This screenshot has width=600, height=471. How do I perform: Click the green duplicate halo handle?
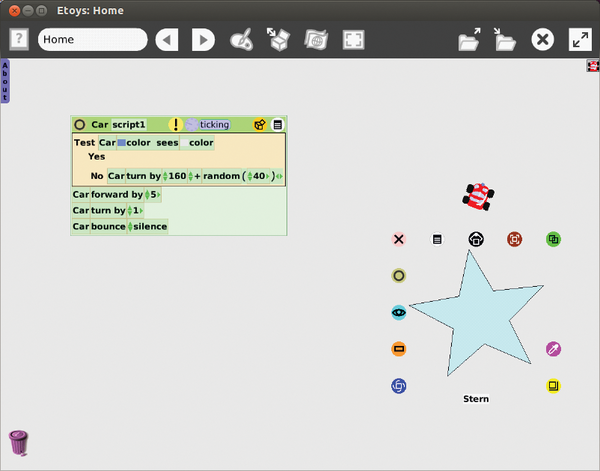553,240
